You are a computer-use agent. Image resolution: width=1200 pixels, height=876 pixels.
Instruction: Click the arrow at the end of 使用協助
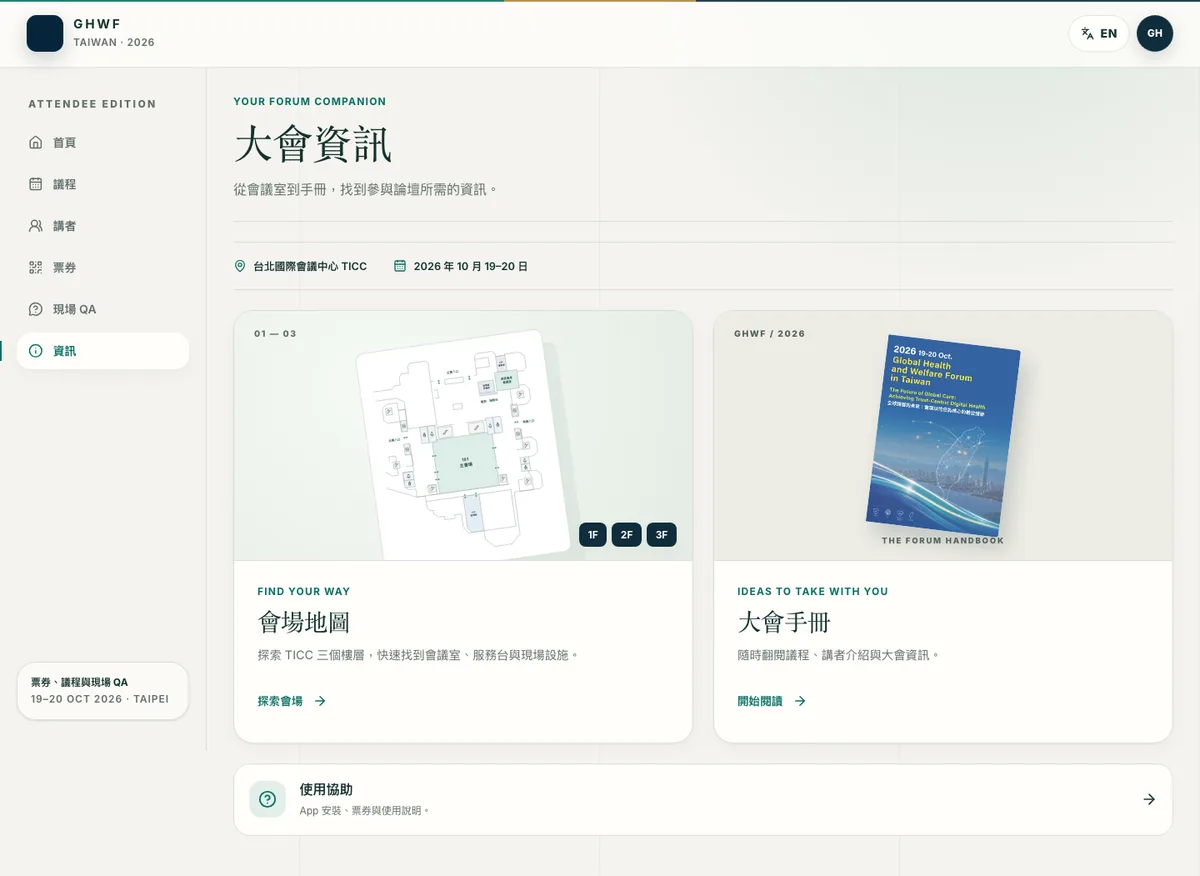point(1149,799)
